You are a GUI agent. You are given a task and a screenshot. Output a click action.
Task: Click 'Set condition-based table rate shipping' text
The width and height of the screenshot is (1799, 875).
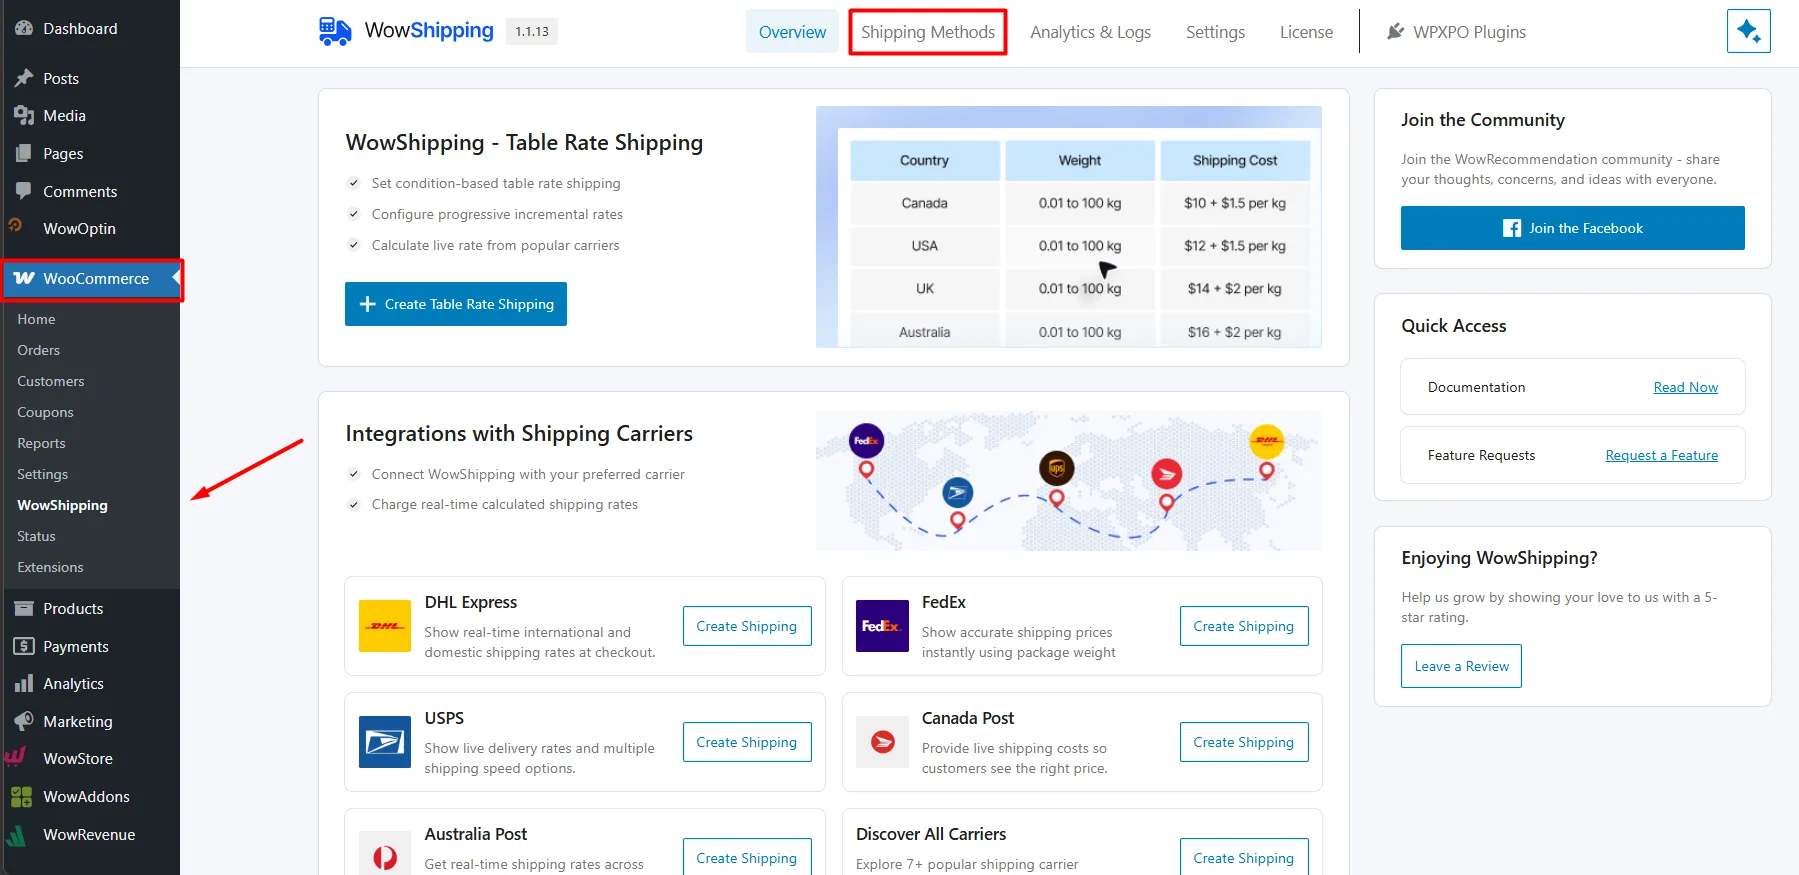click(x=496, y=183)
